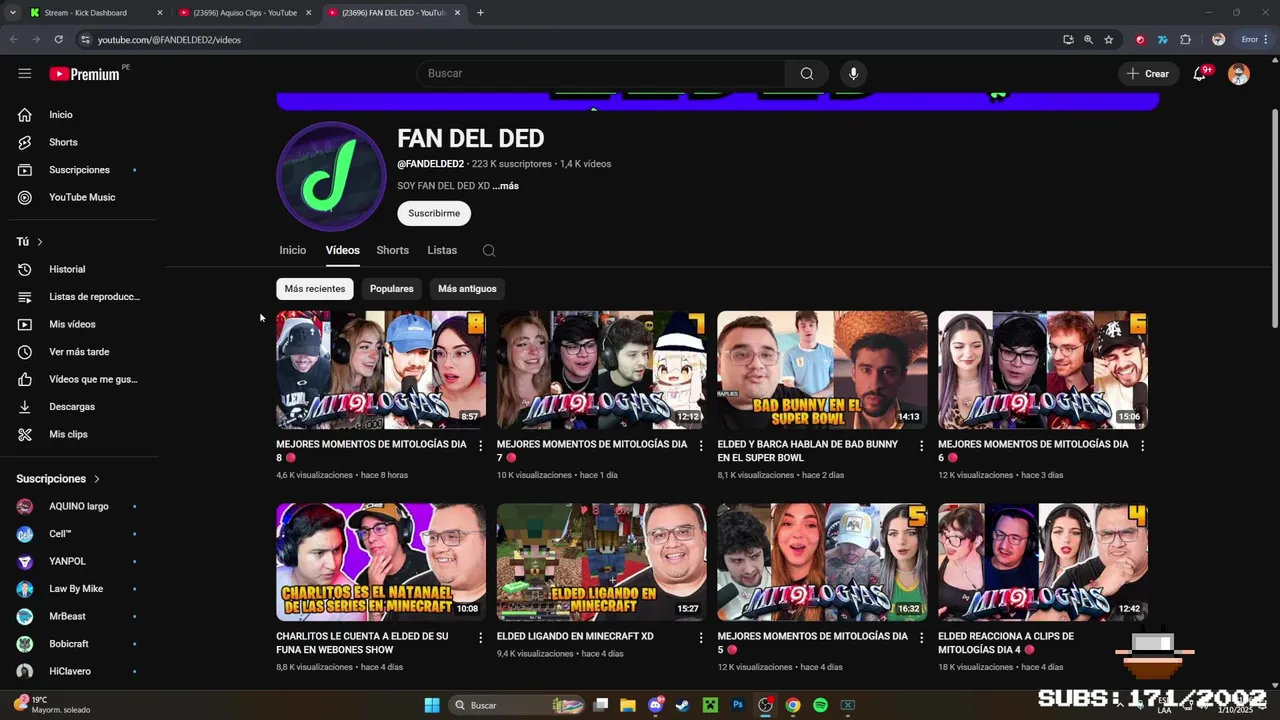Reload the page in browser toolbar

click(x=58, y=40)
